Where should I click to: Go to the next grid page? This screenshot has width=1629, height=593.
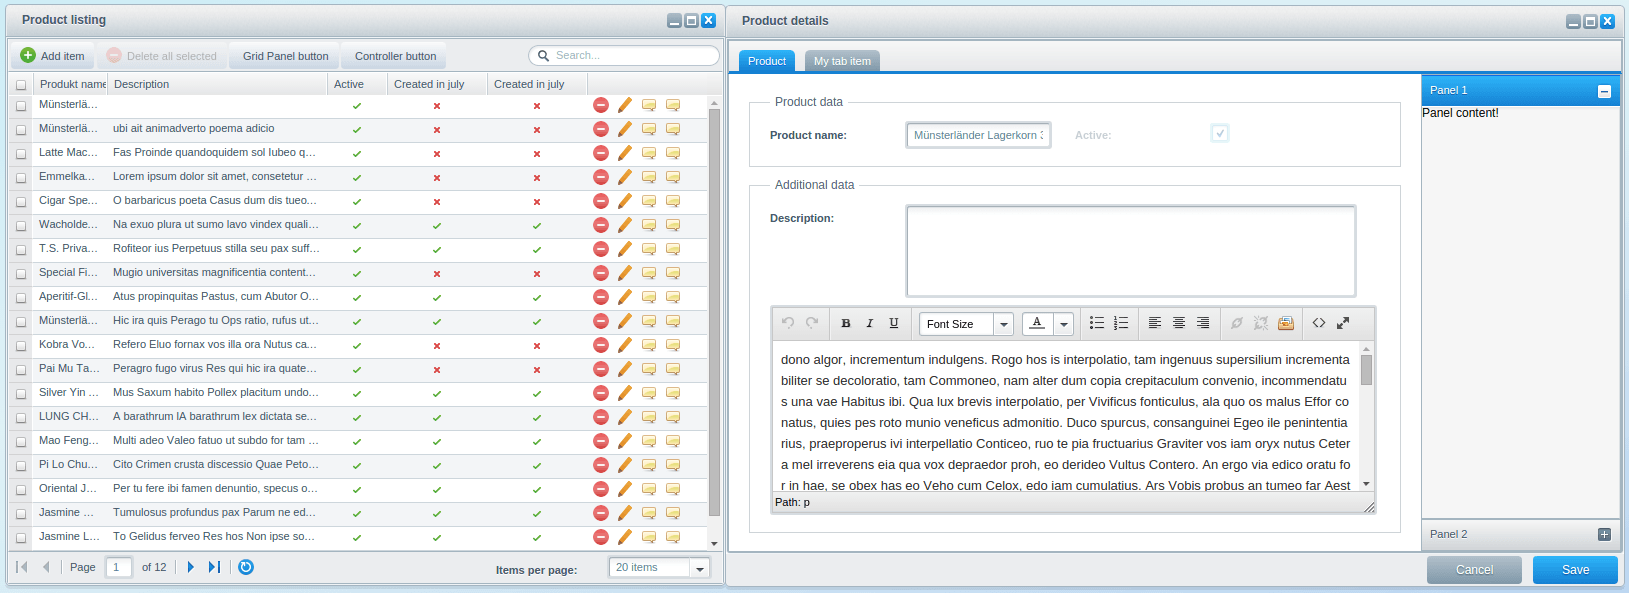point(191,567)
